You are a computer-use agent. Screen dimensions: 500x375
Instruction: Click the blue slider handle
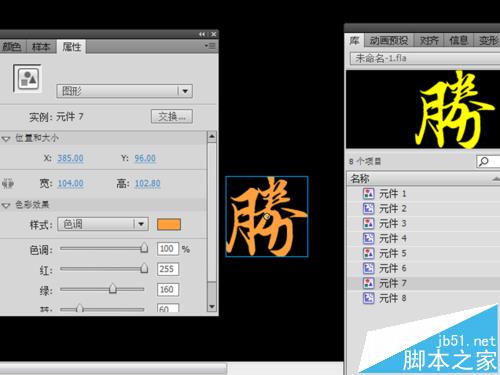(x=79, y=308)
